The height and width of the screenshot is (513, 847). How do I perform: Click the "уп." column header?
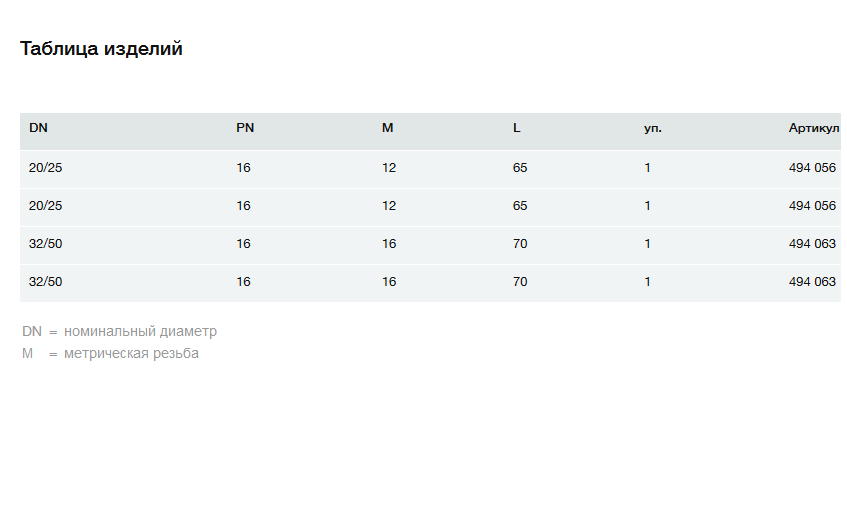(x=652, y=129)
